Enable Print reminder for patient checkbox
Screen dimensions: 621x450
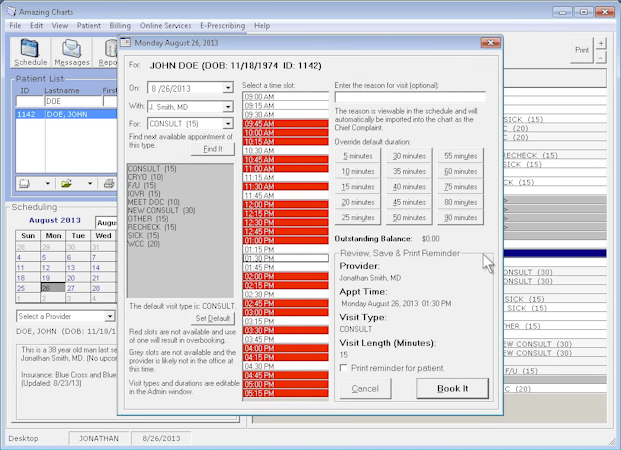point(343,368)
